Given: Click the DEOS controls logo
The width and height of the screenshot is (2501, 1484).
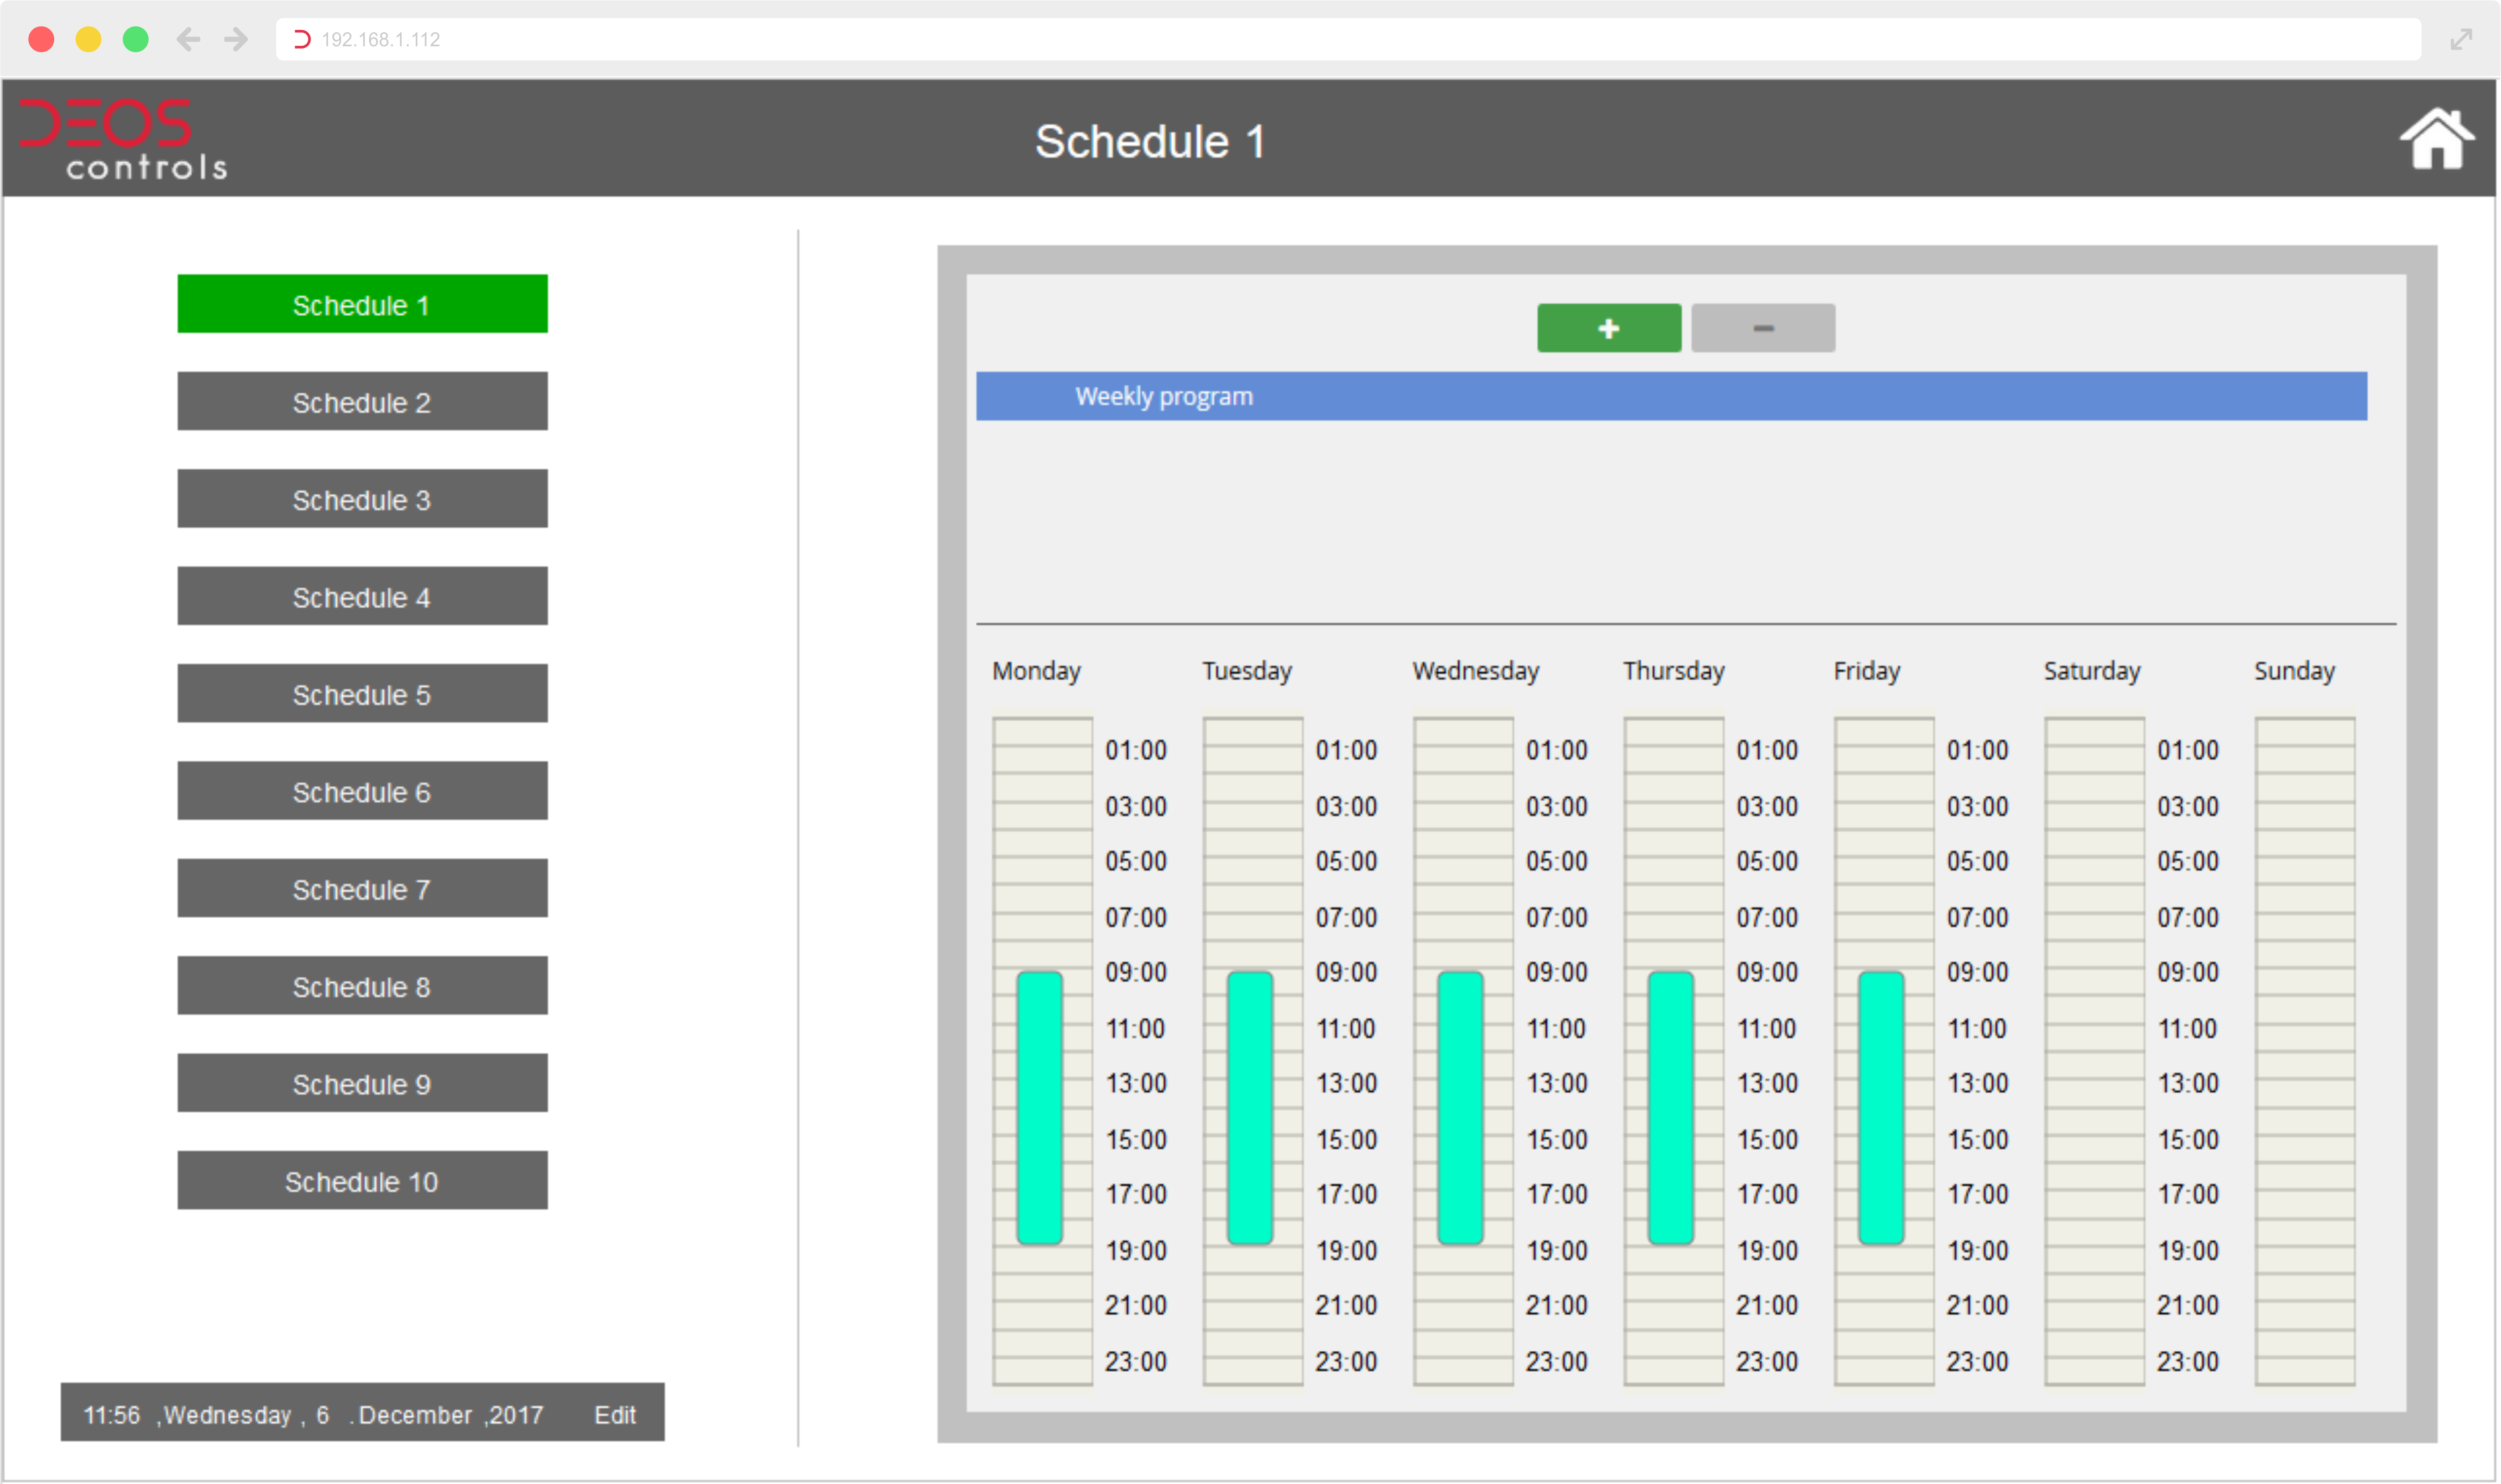Looking at the screenshot, I should click(124, 140).
